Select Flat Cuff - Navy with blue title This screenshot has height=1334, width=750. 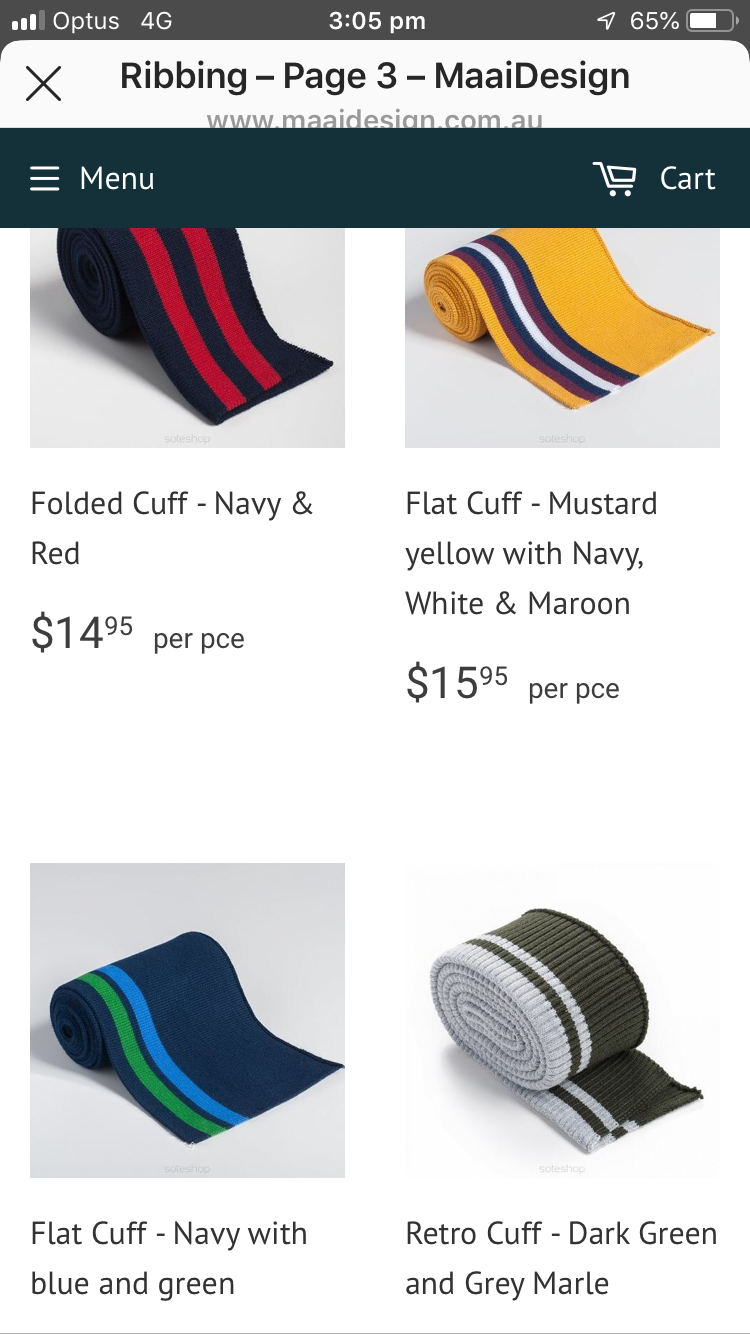(x=169, y=1258)
